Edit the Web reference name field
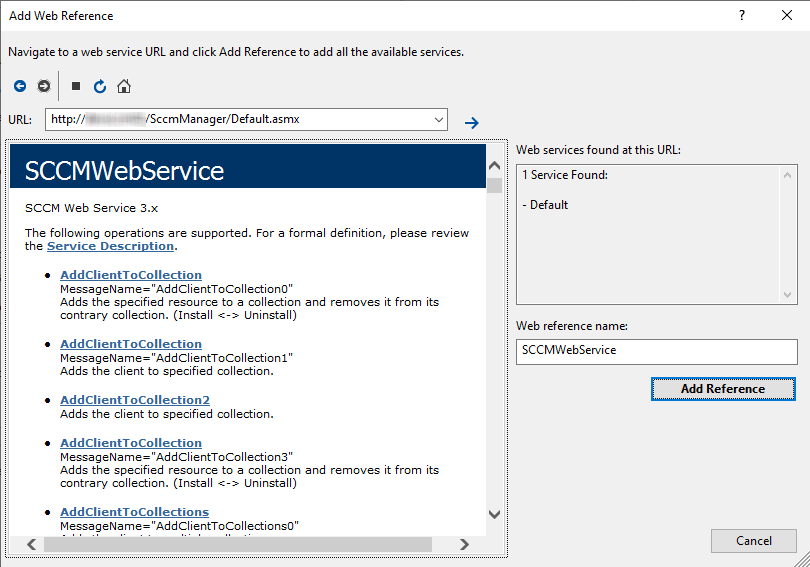Image resolution: width=810 pixels, height=567 pixels. pyautogui.click(x=657, y=351)
